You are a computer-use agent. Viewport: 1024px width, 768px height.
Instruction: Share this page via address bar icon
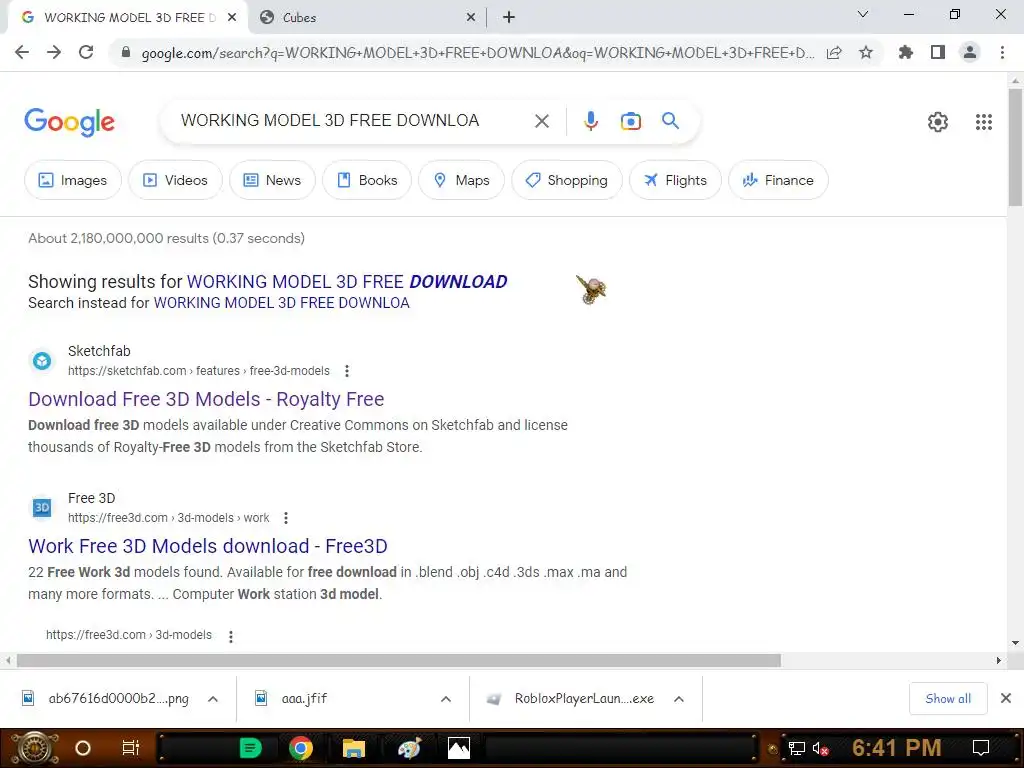[x=834, y=52]
